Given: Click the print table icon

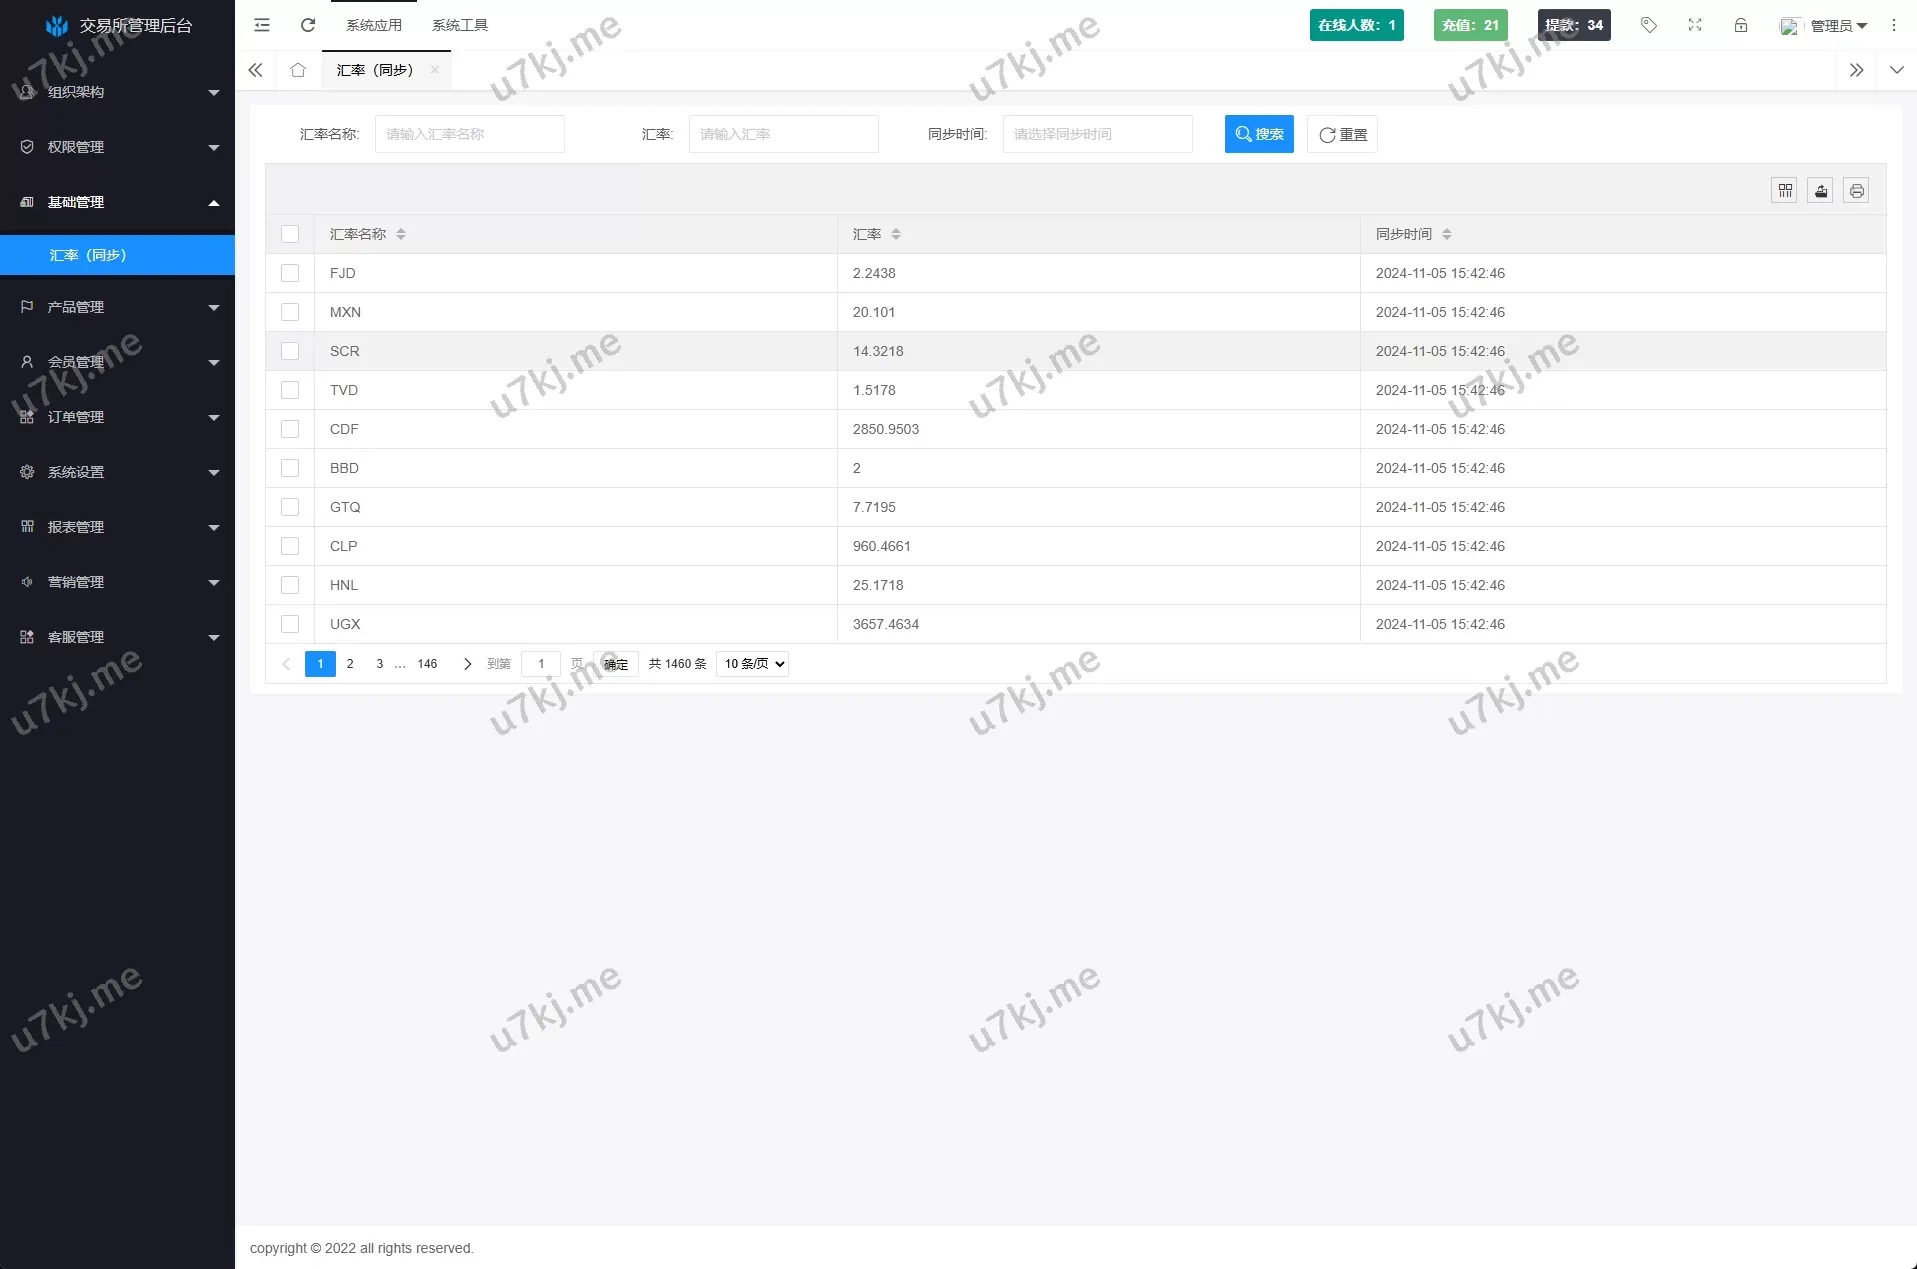Looking at the screenshot, I should coord(1857,190).
